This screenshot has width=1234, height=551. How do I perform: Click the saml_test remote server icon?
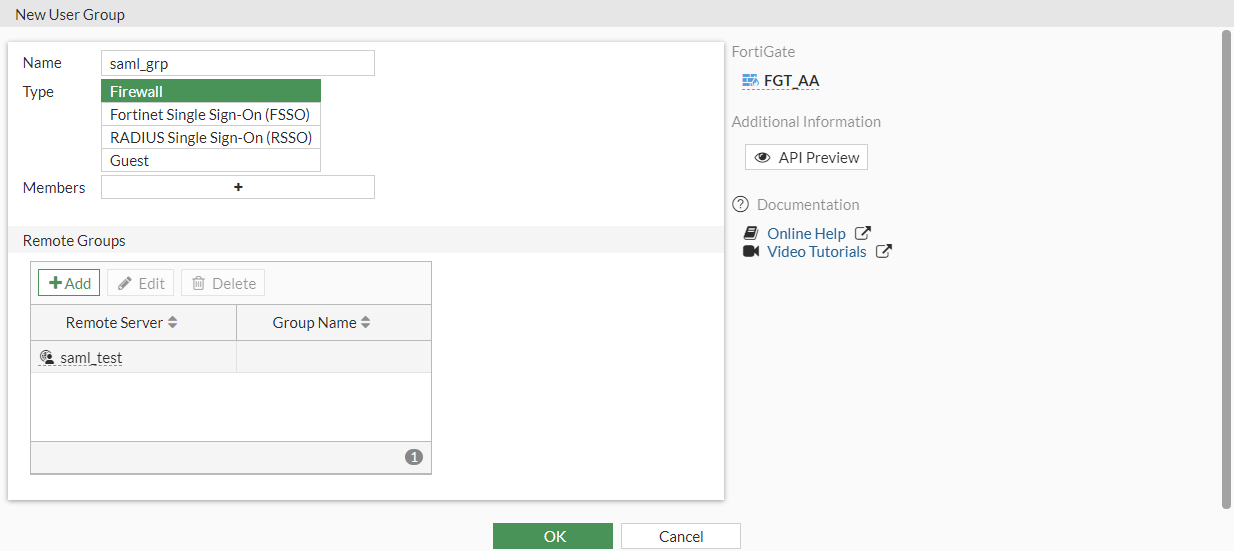click(46, 357)
